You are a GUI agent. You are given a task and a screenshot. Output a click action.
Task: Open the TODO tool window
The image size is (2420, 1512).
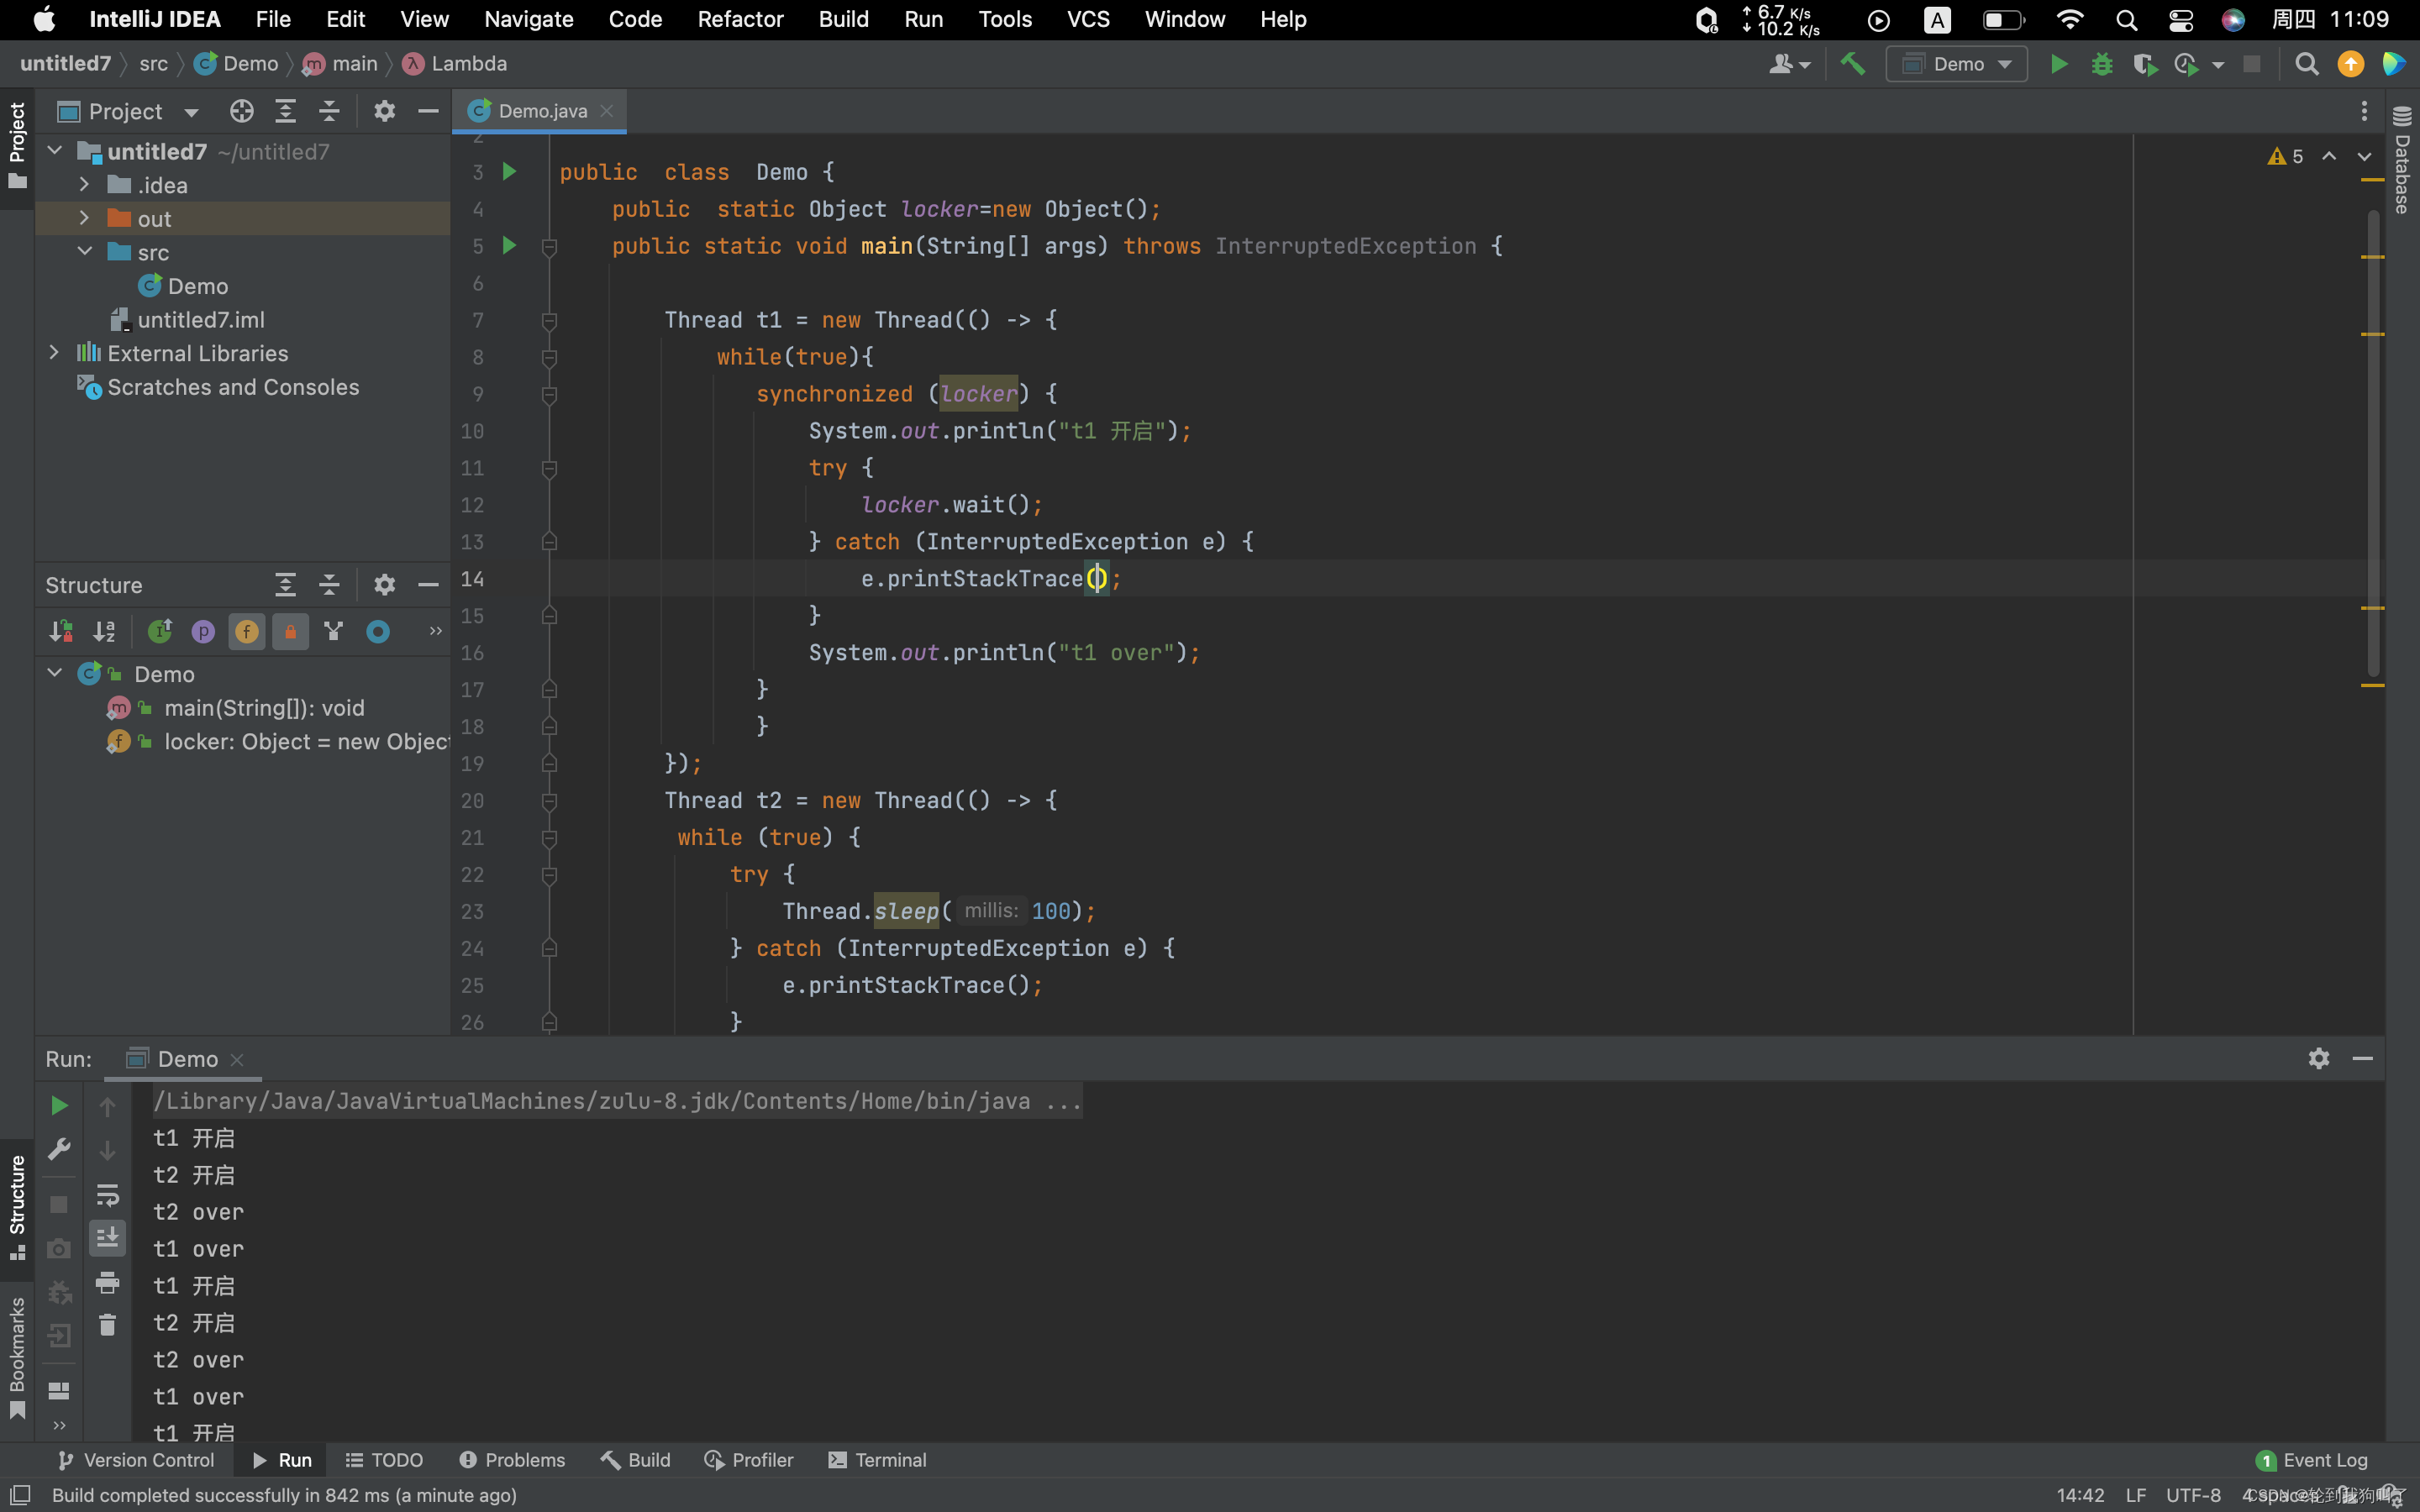384,1460
